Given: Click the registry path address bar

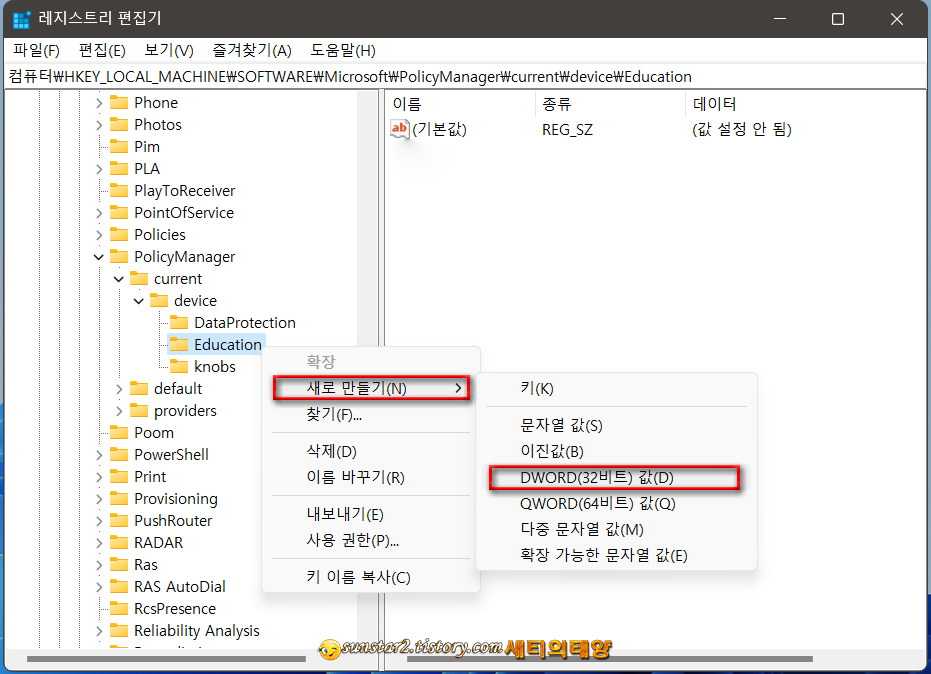Looking at the screenshot, I should click(x=400, y=76).
